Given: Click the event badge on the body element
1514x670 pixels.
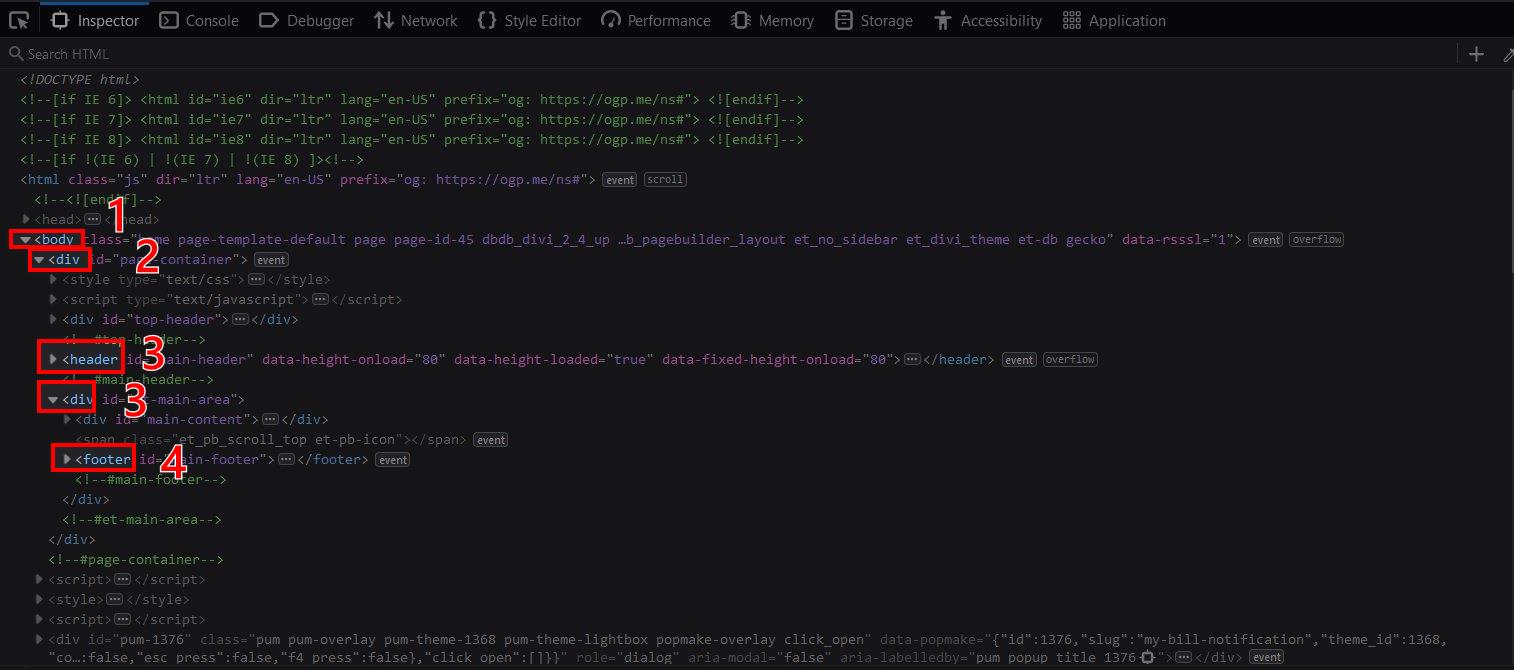Looking at the screenshot, I should click(x=1266, y=240).
